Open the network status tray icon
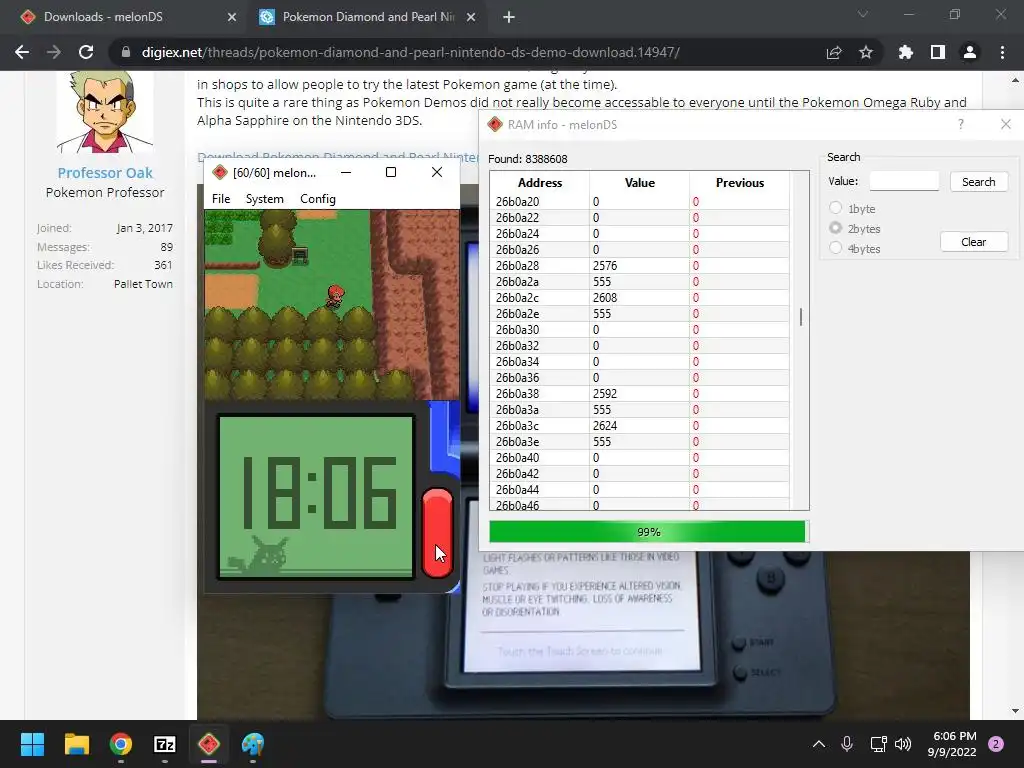Image resolution: width=1024 pixels, height=768 pixels. 878,744
